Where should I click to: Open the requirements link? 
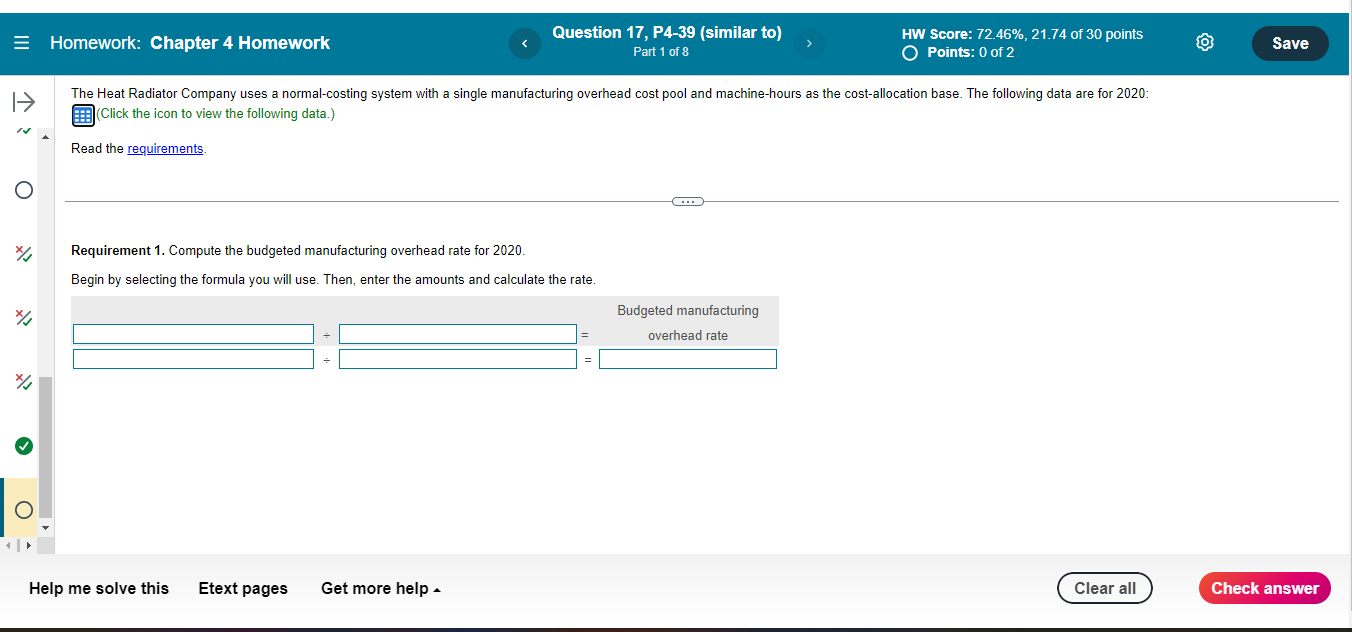click(165, 148)
